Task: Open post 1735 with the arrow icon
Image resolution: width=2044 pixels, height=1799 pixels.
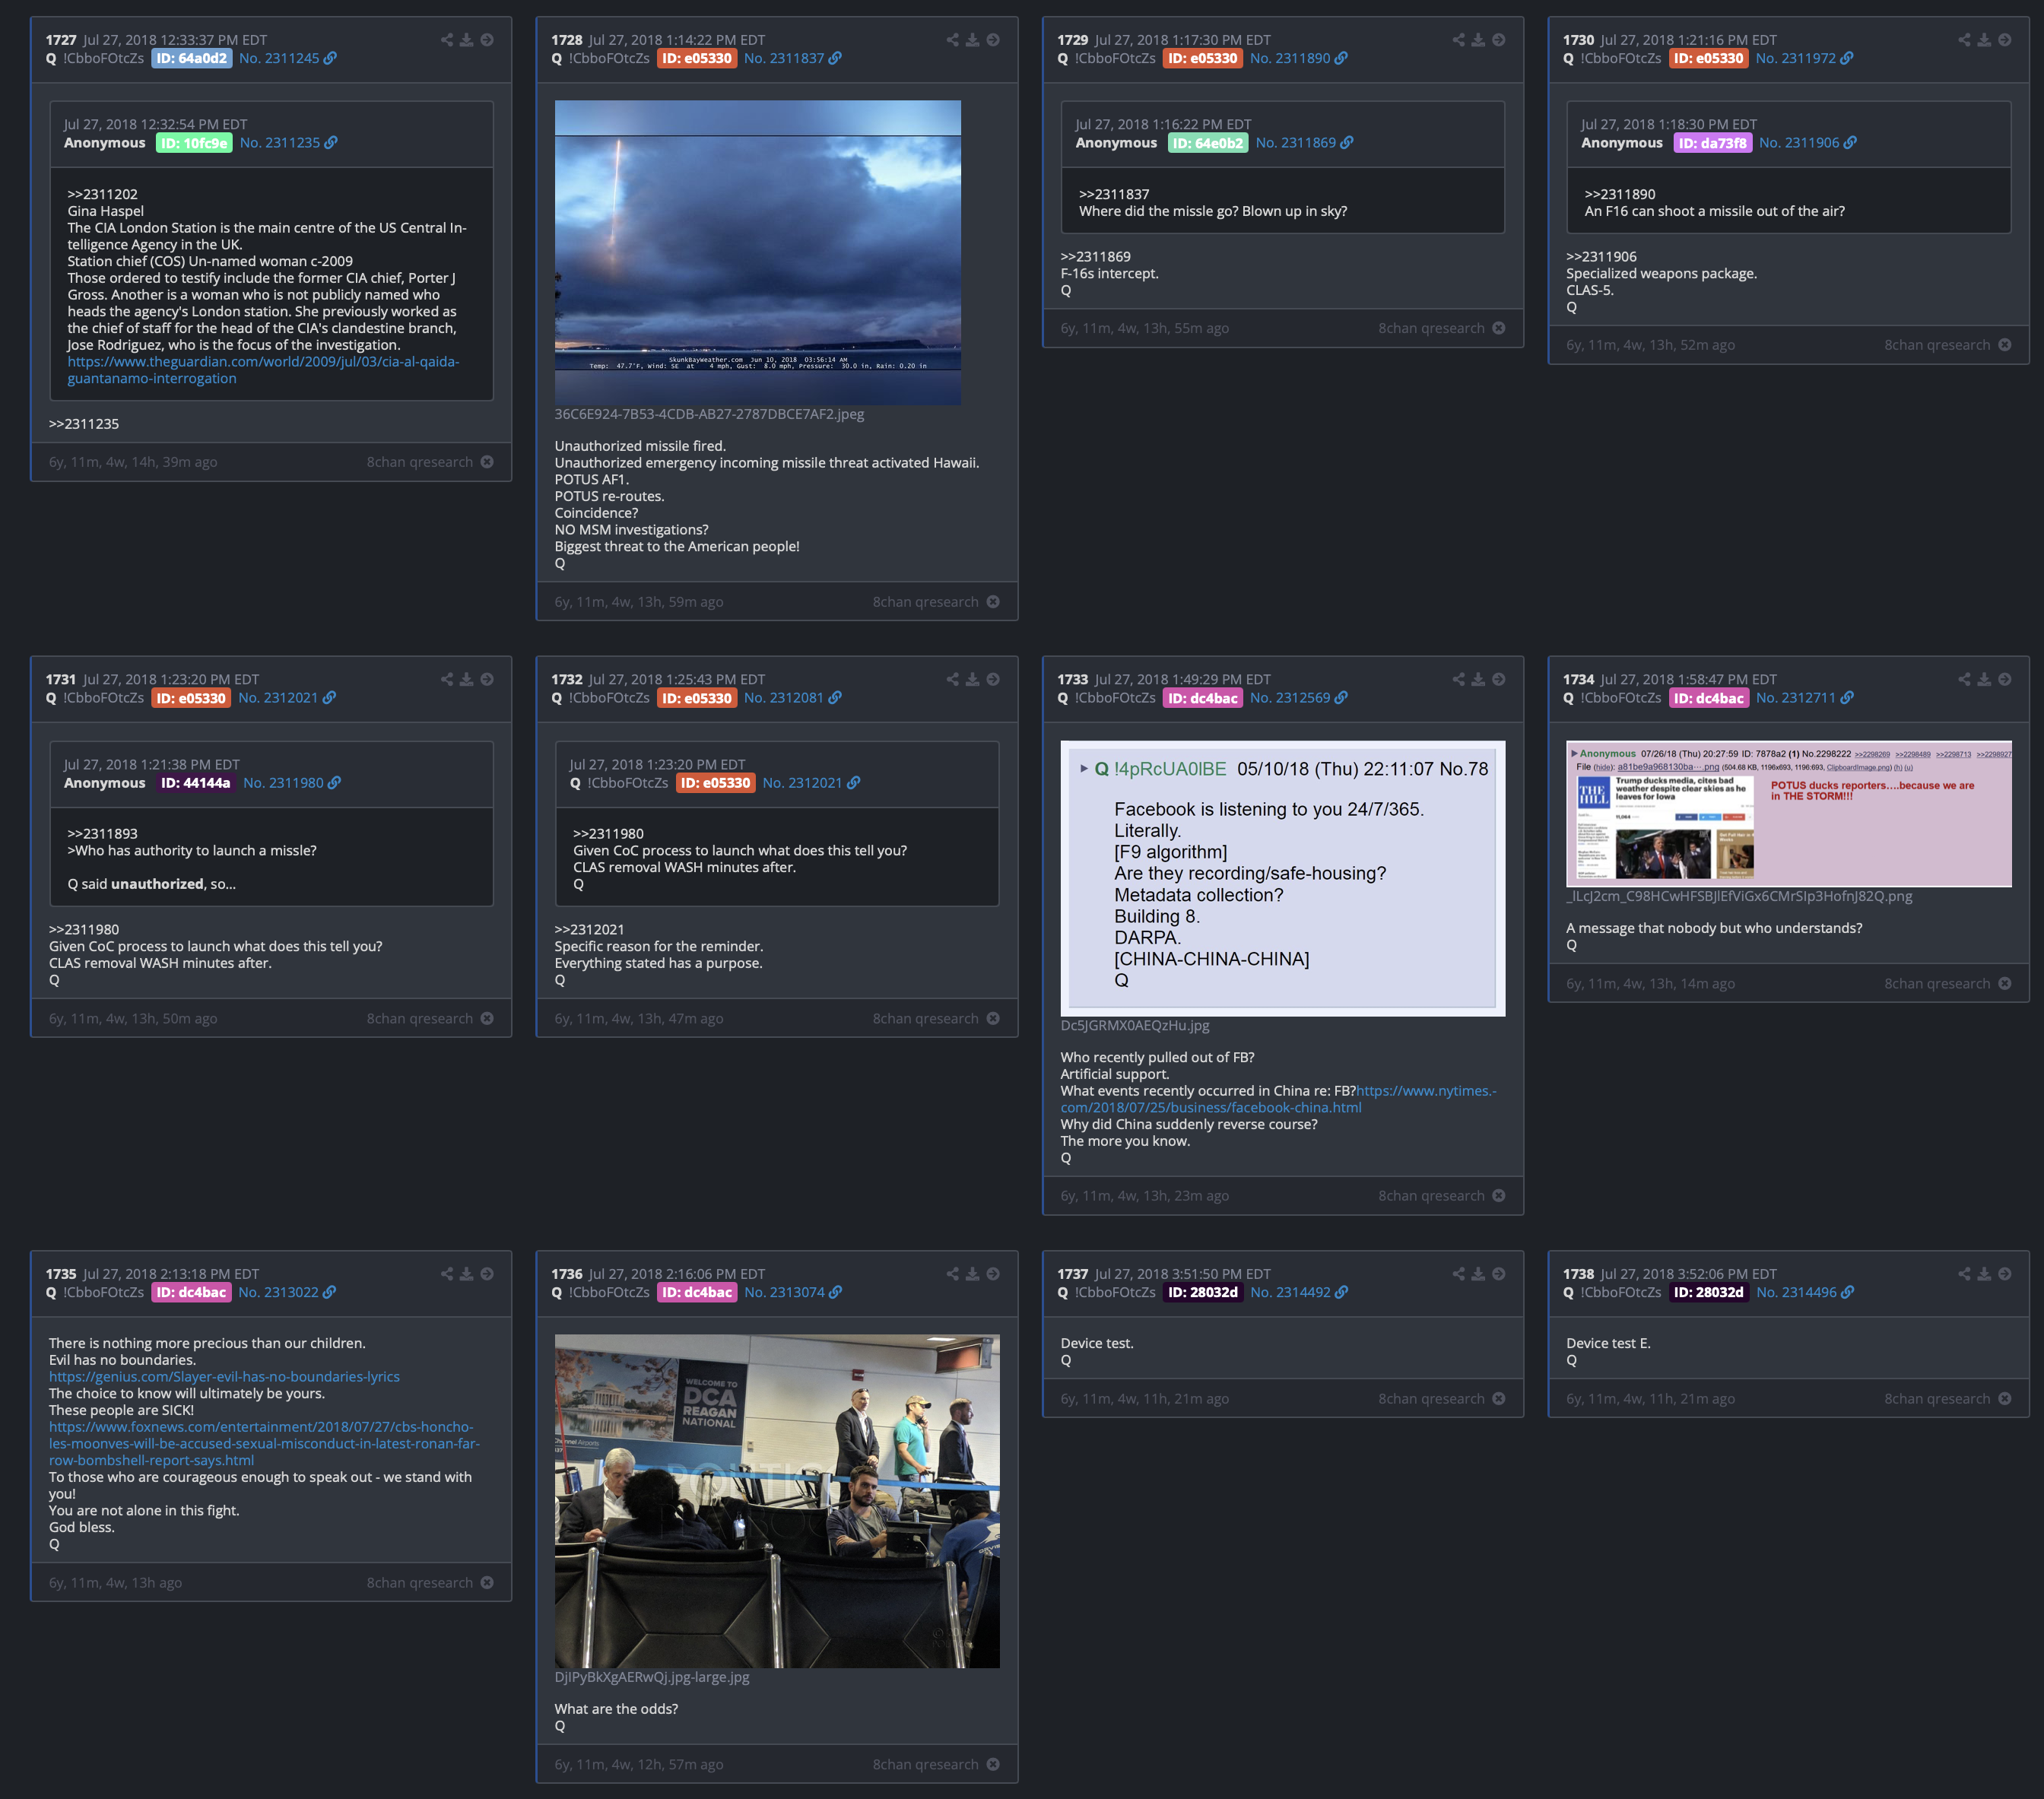Action: pyautogui.click(x=487, y=1274)
